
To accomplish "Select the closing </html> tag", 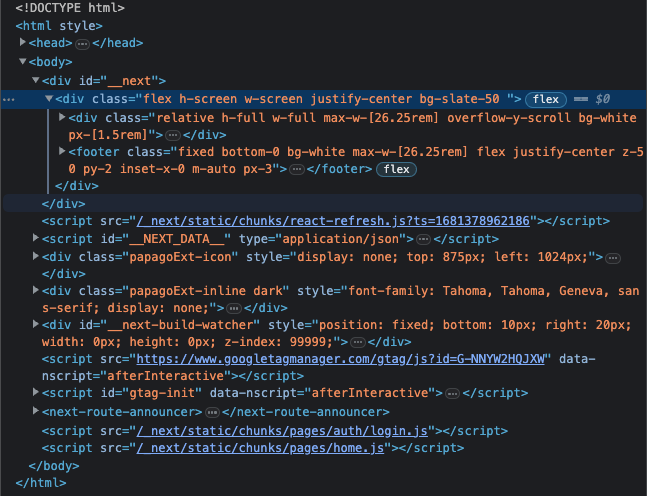I will 40,483.
